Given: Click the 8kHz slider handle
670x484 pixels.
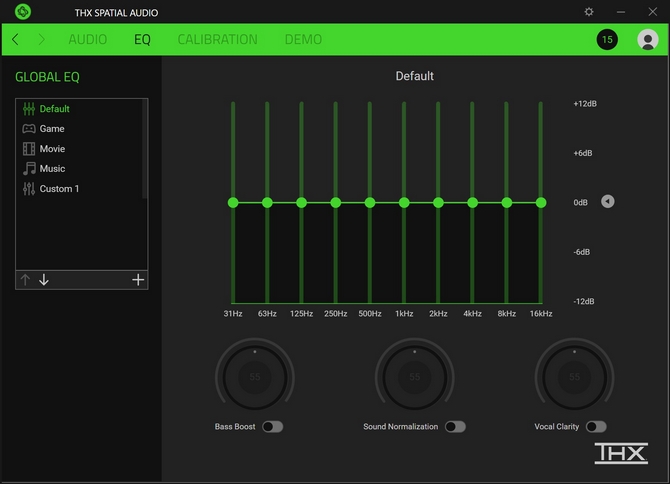Looking at the screenshot, I should (x=506, y=202).
